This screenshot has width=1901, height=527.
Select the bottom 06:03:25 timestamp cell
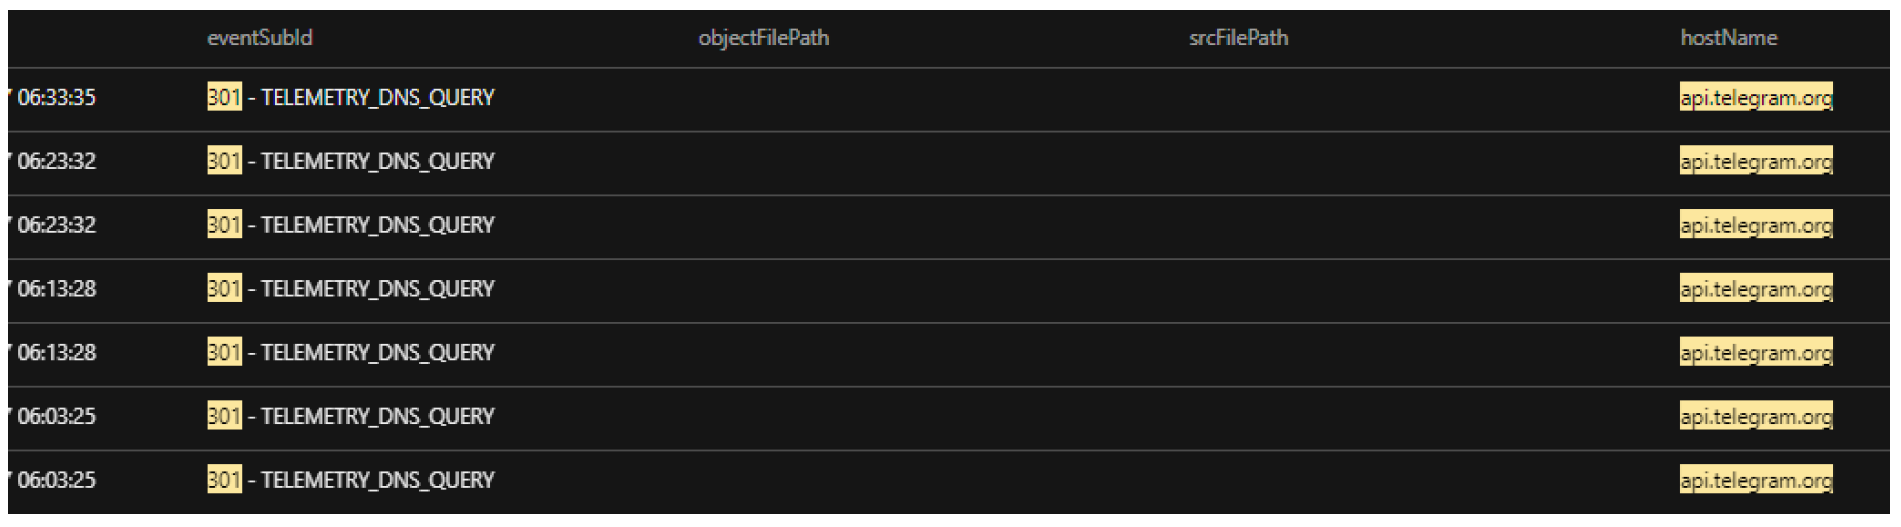tap(57, 480)
